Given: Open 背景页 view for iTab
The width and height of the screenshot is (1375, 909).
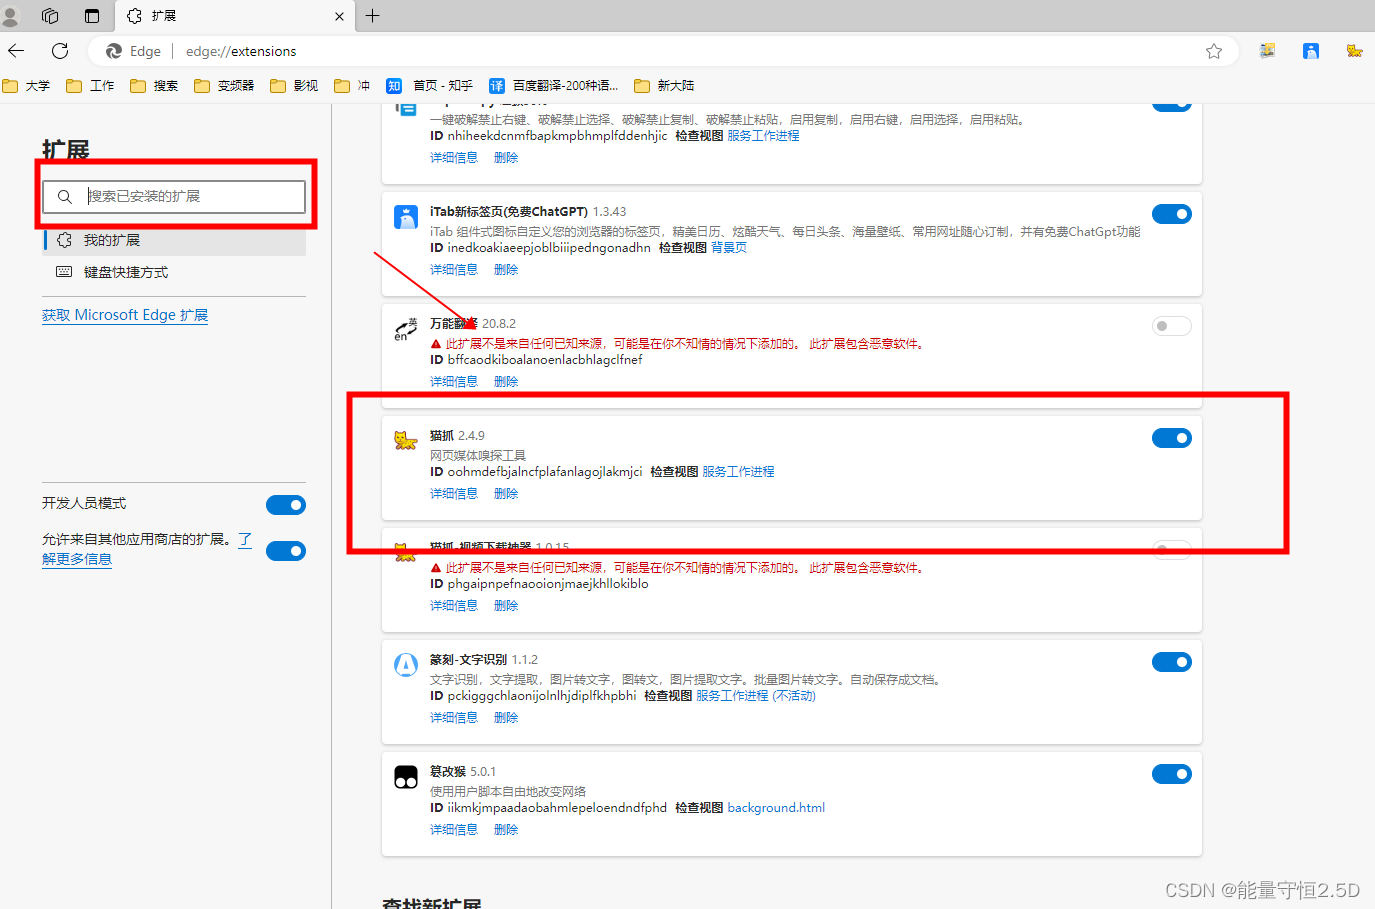Looking at the screenshot, I should 729,248.
